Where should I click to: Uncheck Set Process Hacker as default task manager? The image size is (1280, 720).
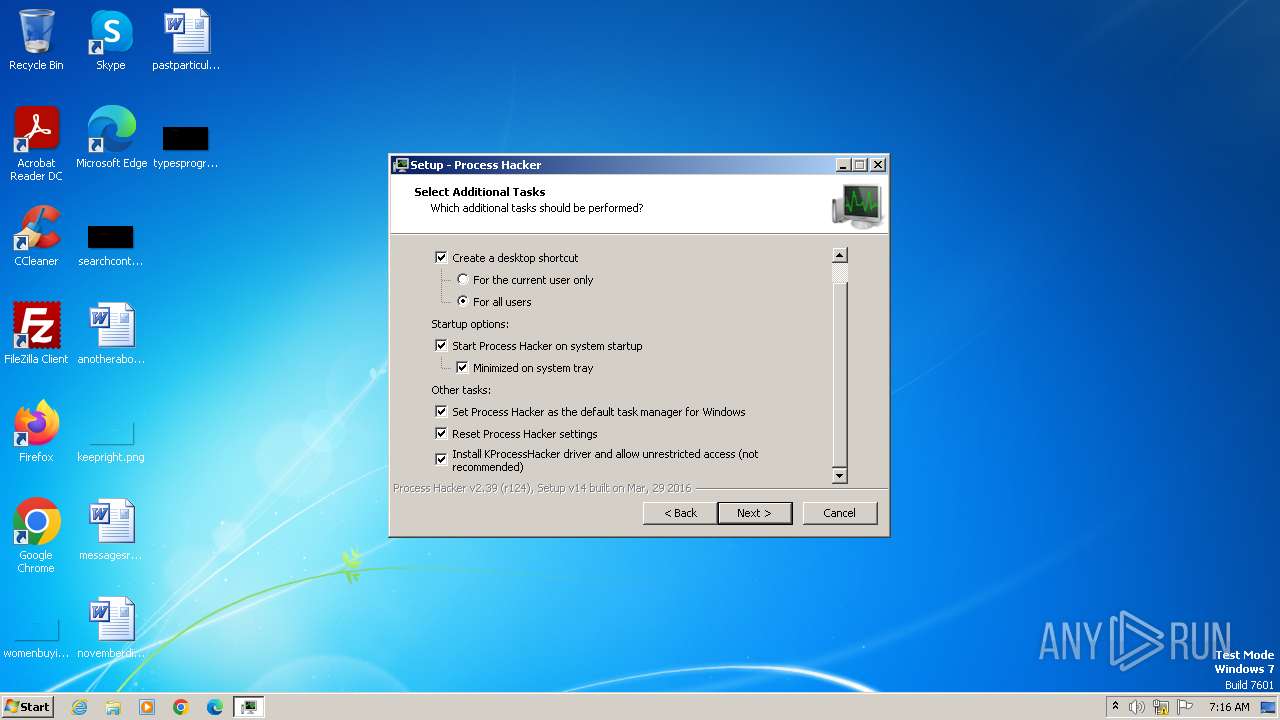click(441, 412)
